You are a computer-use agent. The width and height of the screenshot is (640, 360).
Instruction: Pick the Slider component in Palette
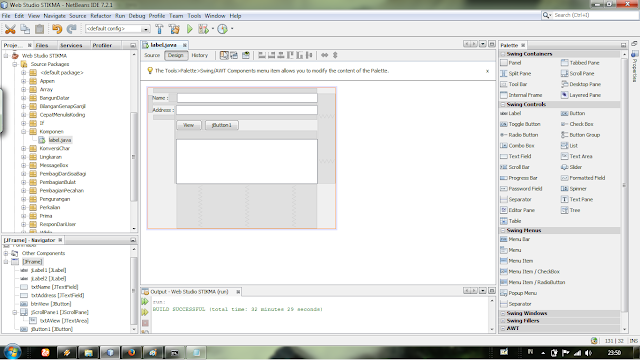(x=572, y=167)
